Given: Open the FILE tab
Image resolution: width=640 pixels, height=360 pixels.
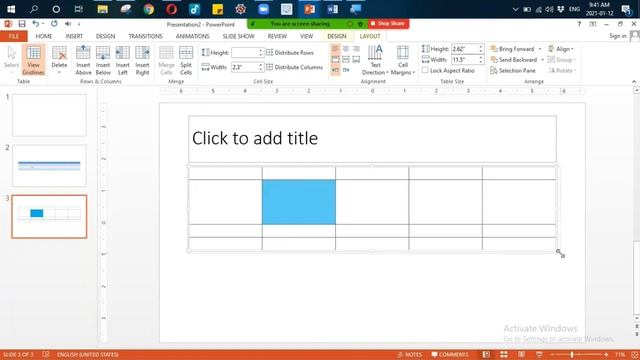Looking at the screenshot, I should coord(14,36).
